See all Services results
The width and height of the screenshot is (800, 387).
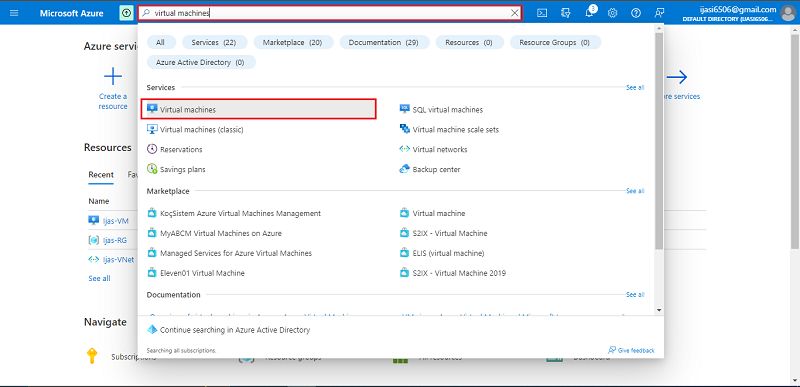tap(635, 88)
